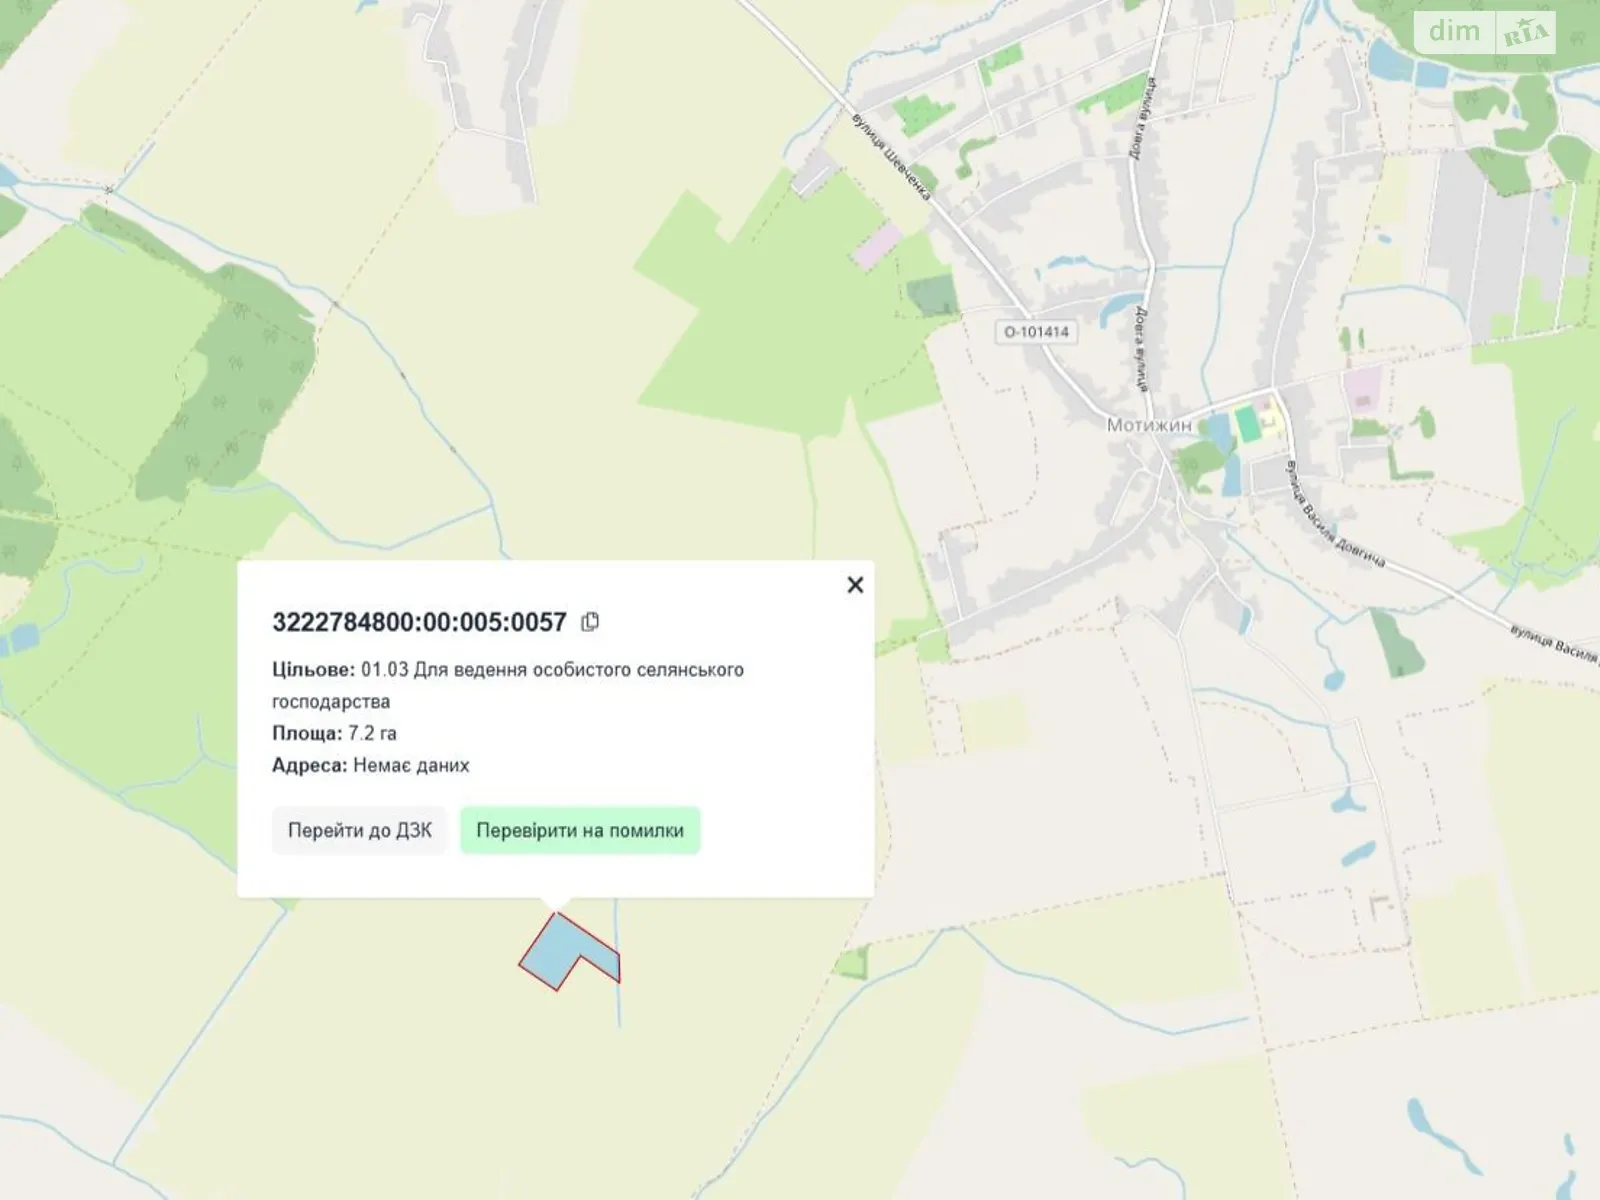Select the O-101414 road marker

click(x=1036, y=332)
